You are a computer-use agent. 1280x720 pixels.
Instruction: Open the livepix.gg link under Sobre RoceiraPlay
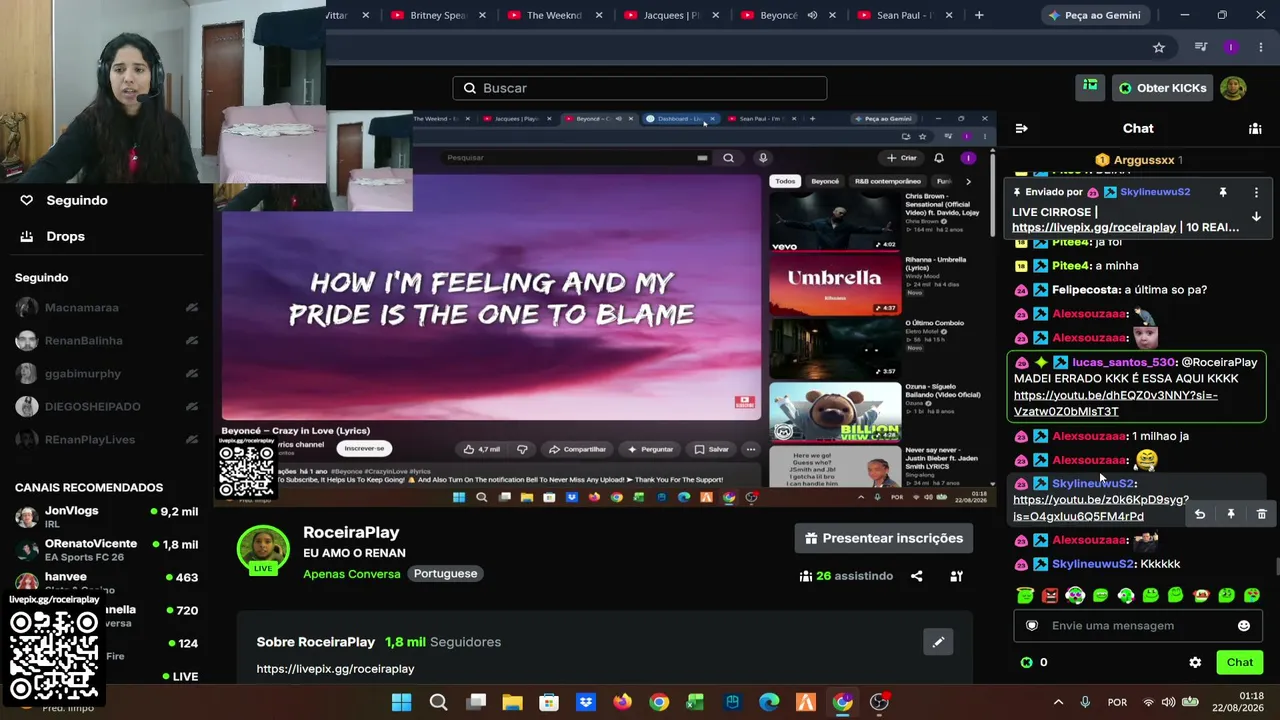click(335, 668)
